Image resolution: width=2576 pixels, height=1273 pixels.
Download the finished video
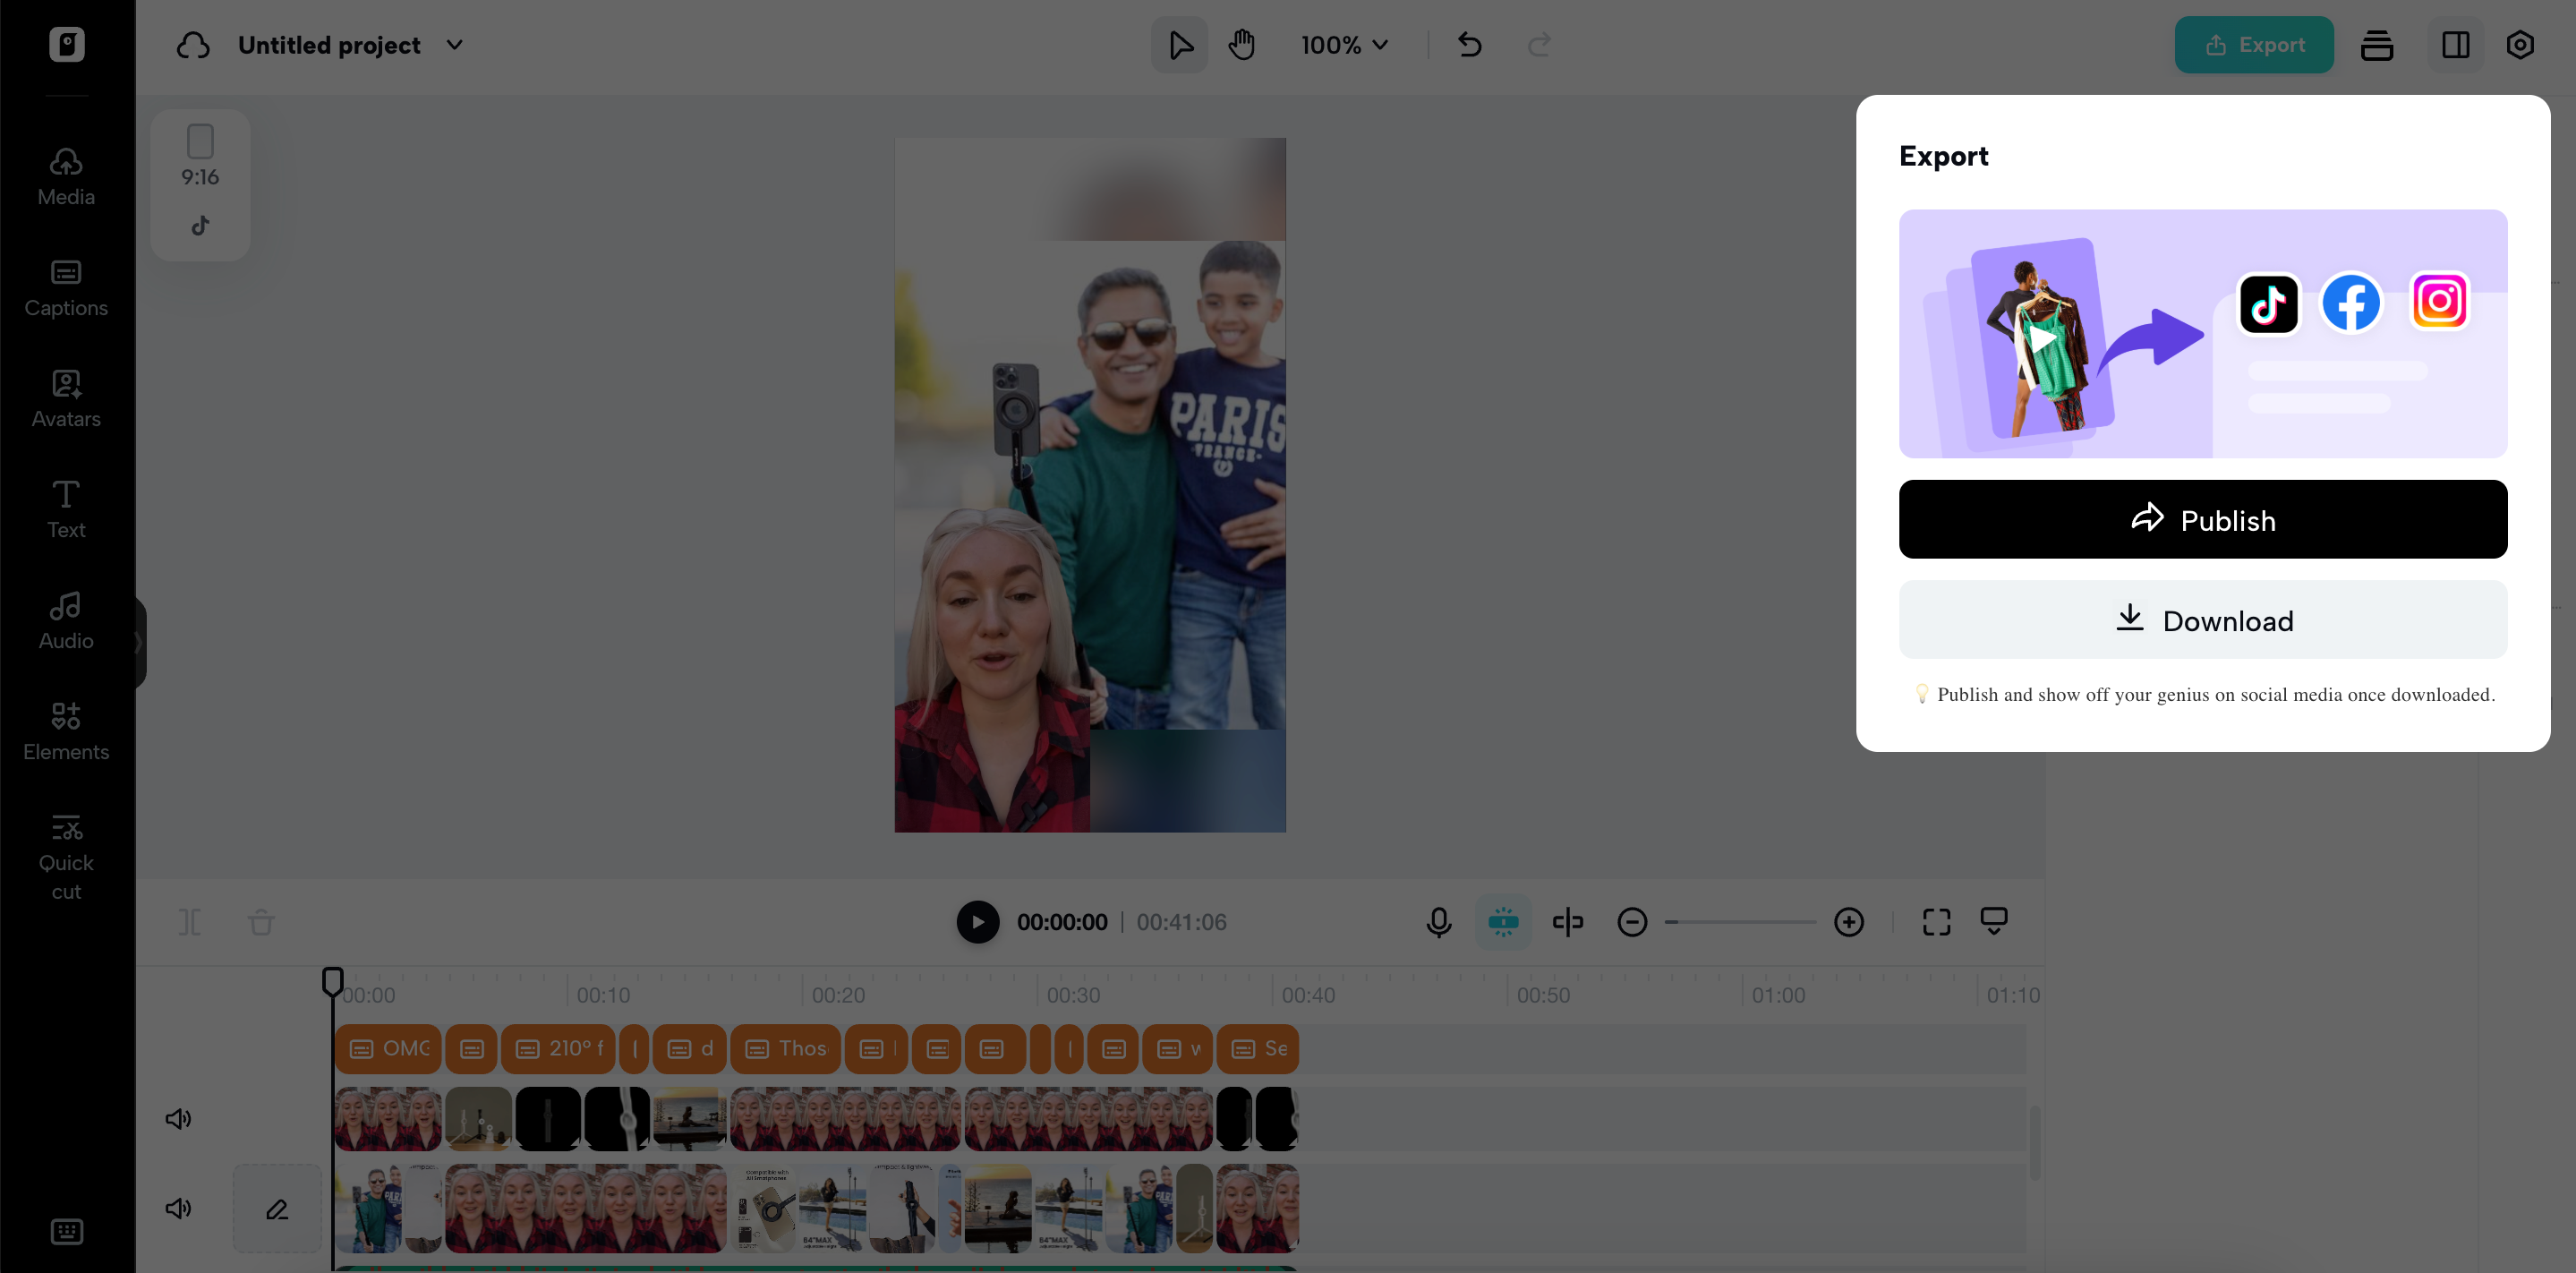click(2202, 620)
